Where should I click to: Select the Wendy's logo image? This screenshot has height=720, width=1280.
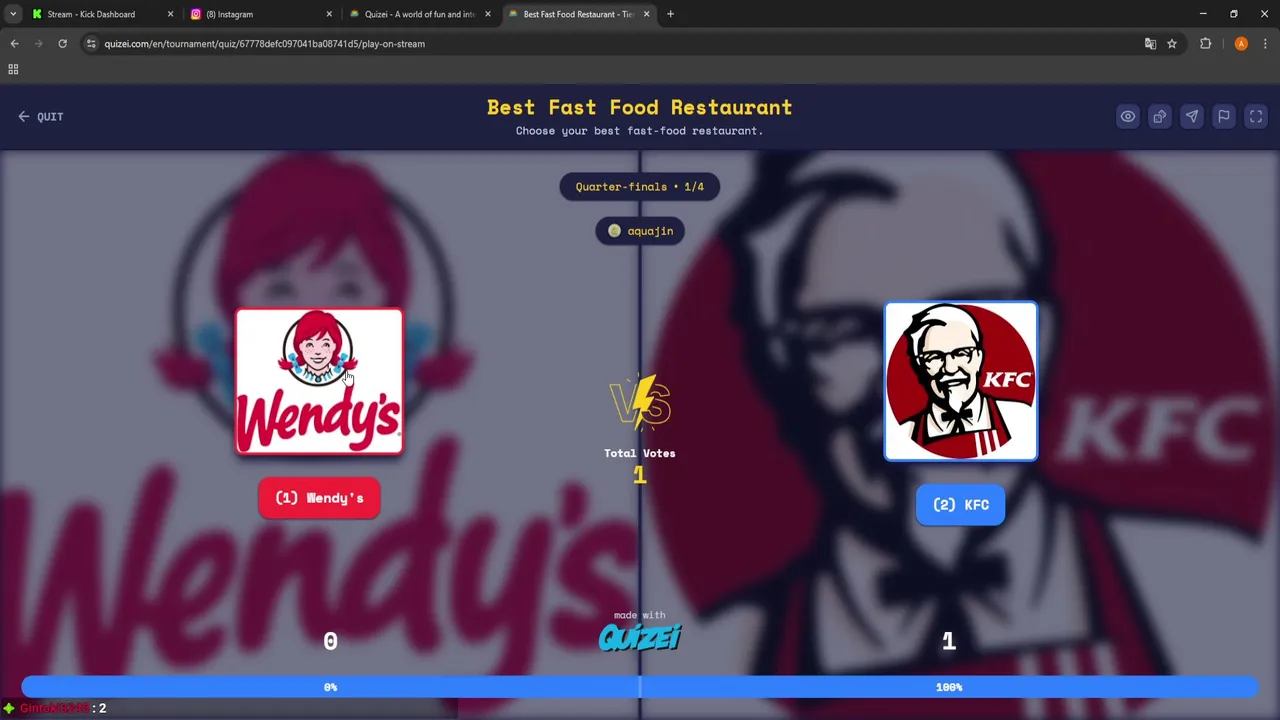pyautogui.click(x=319, y=381)
